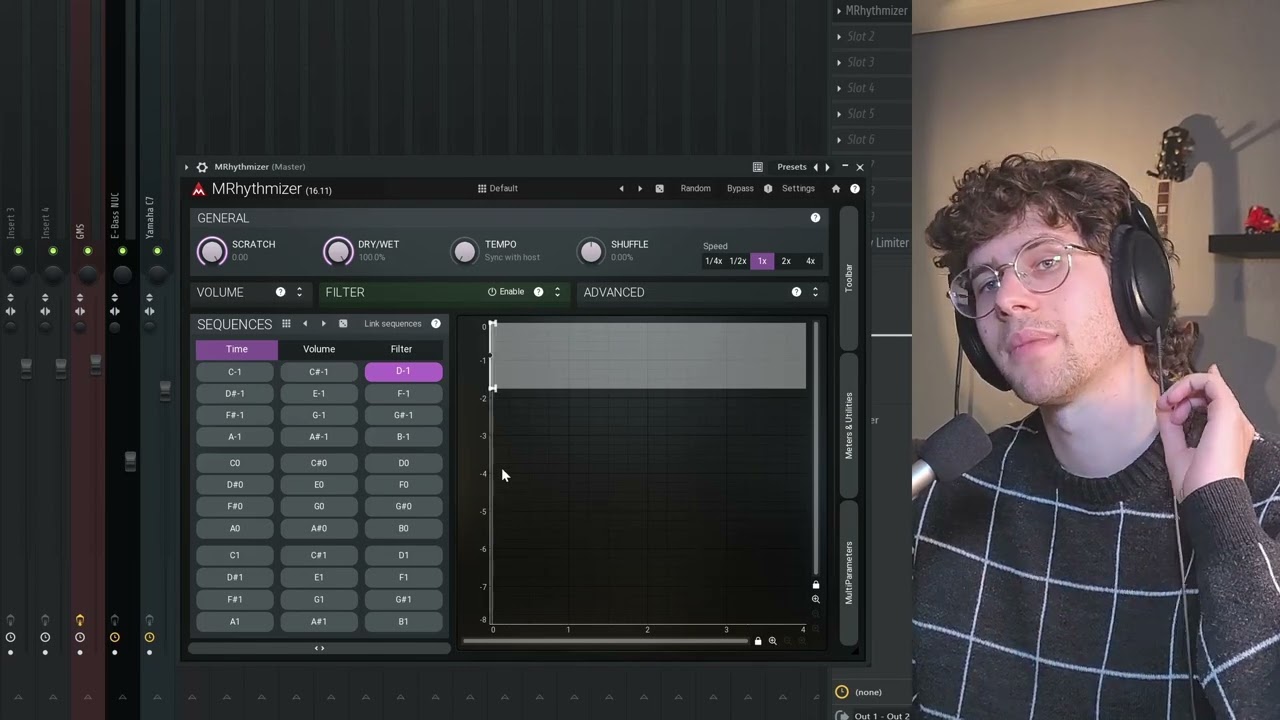Image resolution: width=1280 pixels, height=720 pixels.
Task: Set speed to 1x
Action: click(762, 261)
